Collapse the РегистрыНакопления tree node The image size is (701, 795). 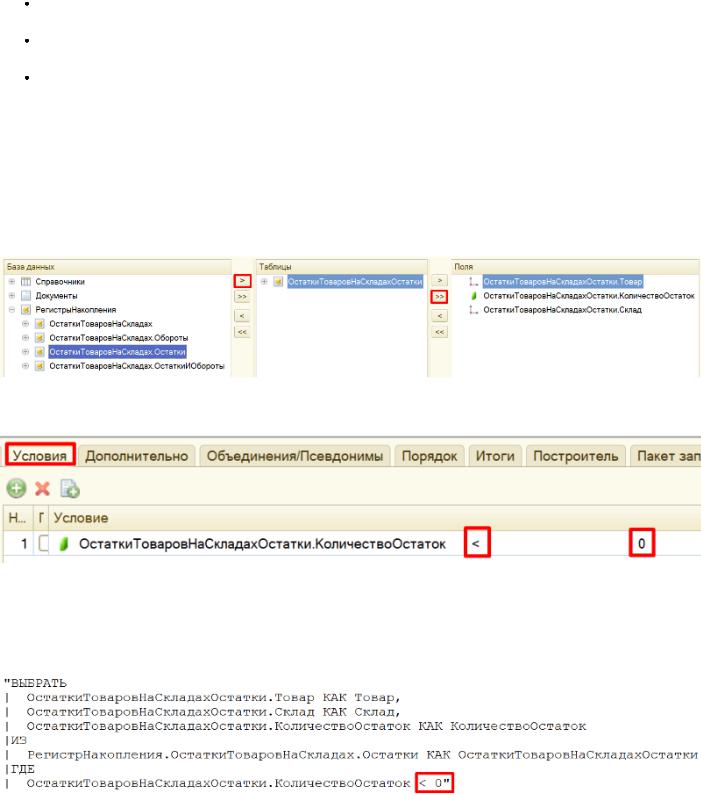11,311
